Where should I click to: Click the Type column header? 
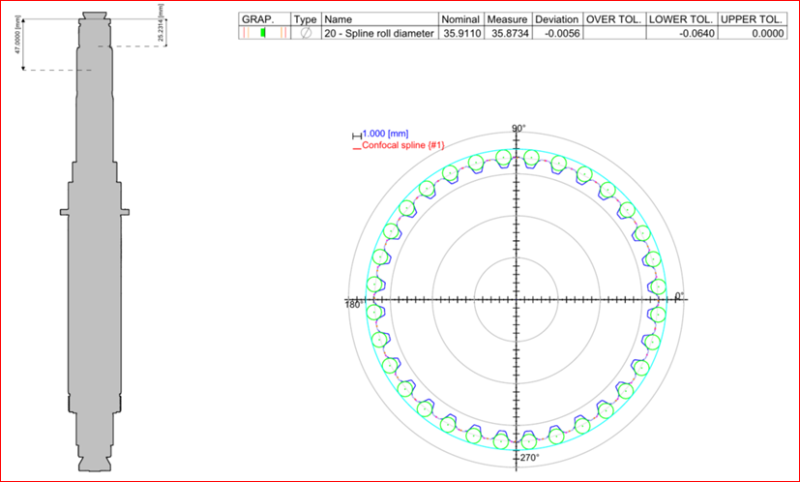pyautogui.click(x=306, y=19)
